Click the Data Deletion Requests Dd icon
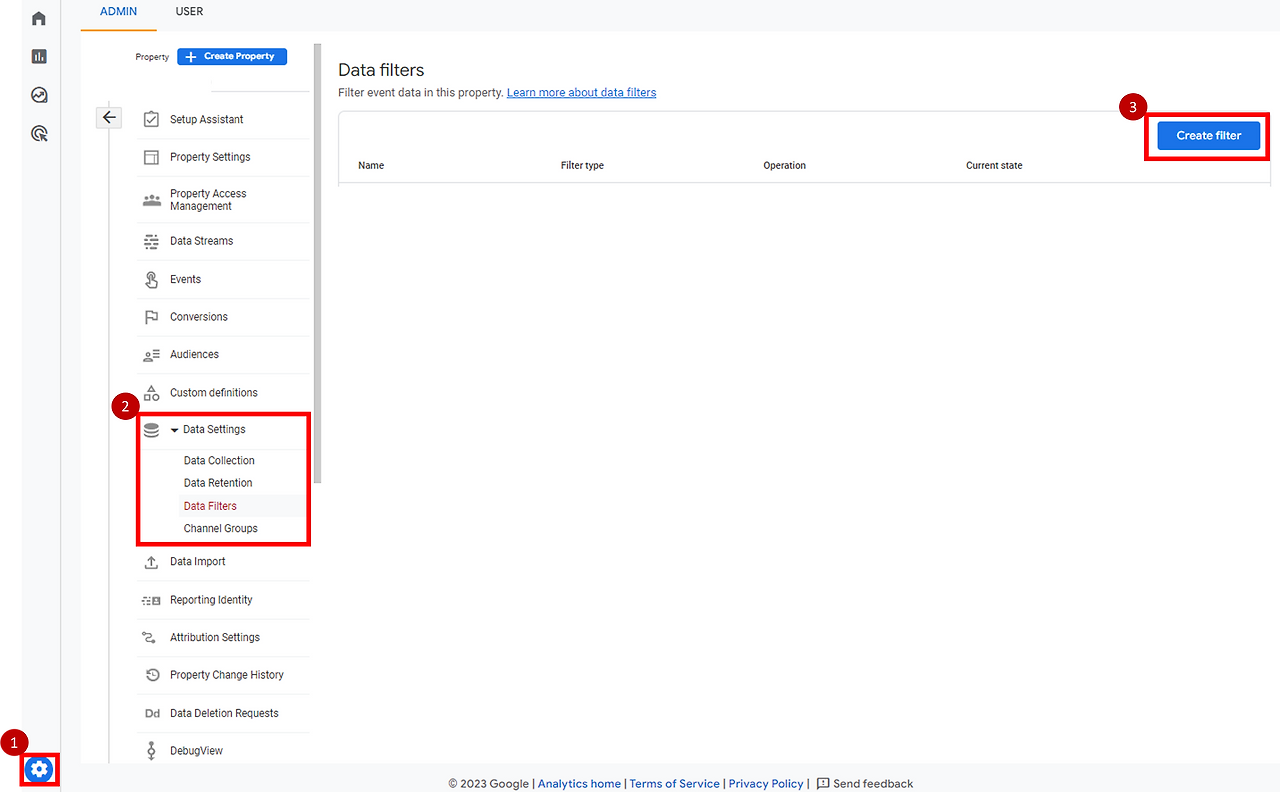Image resolution: width=1280 pixels, height=792 pixels. point(152,713)
